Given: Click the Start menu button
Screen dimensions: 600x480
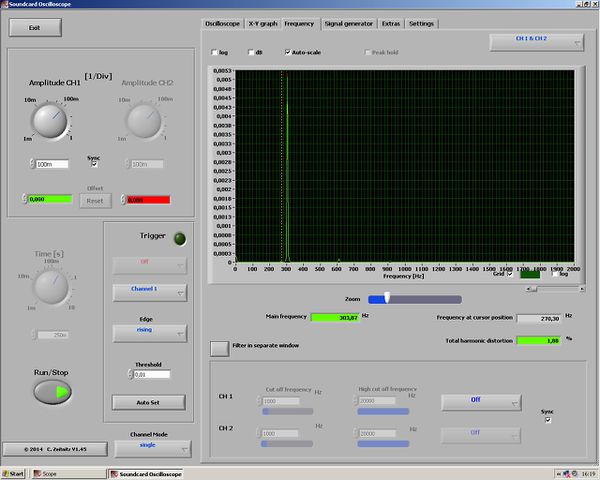Looking at the screenshot, I should coord(14,473).
